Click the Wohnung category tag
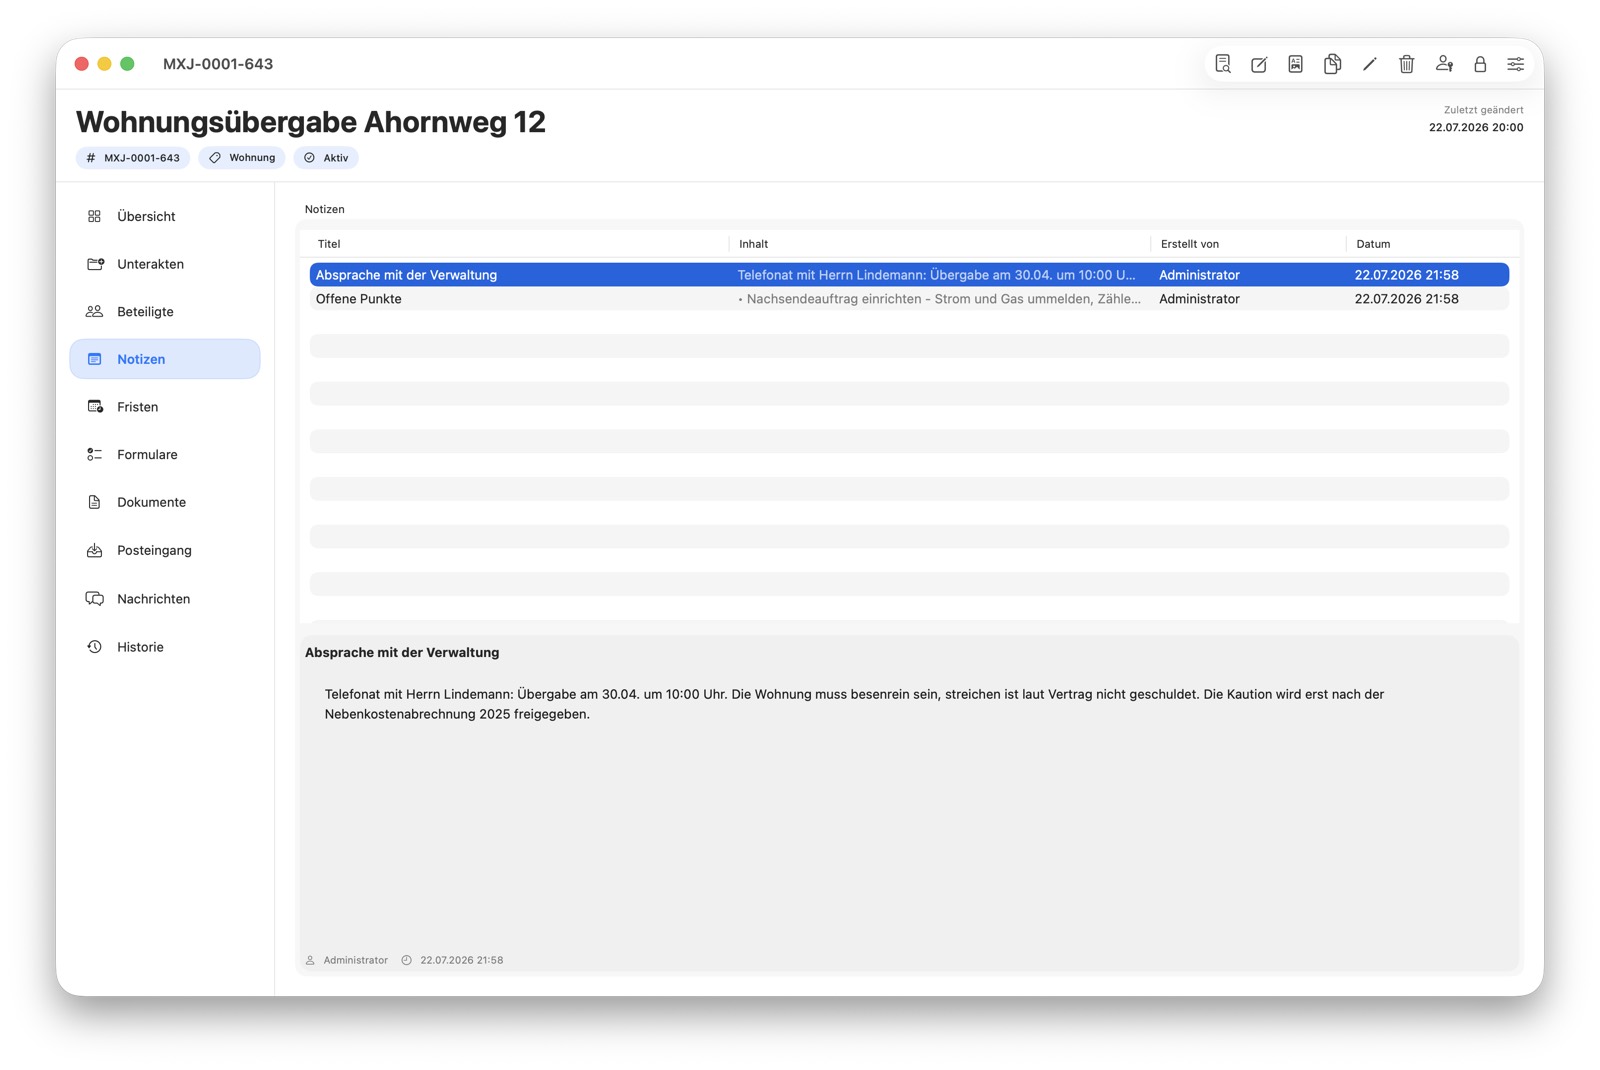 (x=242, y=158)
